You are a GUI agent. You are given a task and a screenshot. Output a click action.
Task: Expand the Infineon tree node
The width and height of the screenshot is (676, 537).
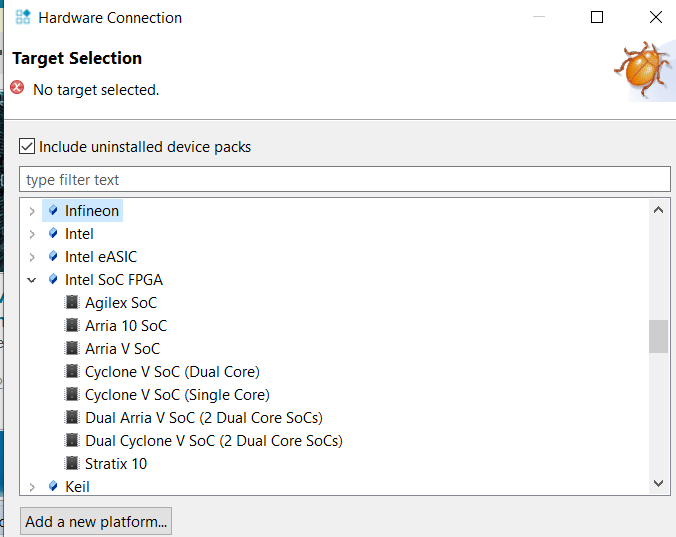click(x=32, y=211)
